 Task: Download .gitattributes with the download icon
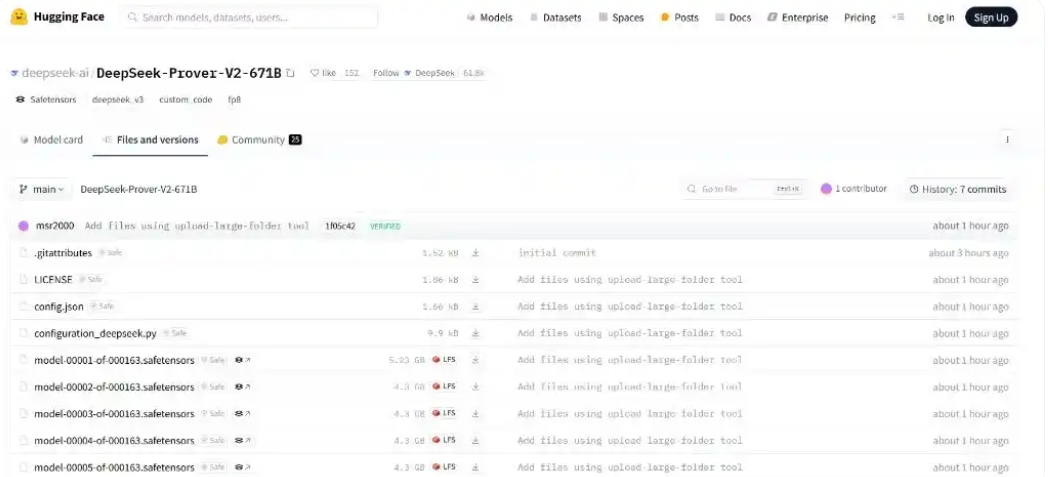475,253
